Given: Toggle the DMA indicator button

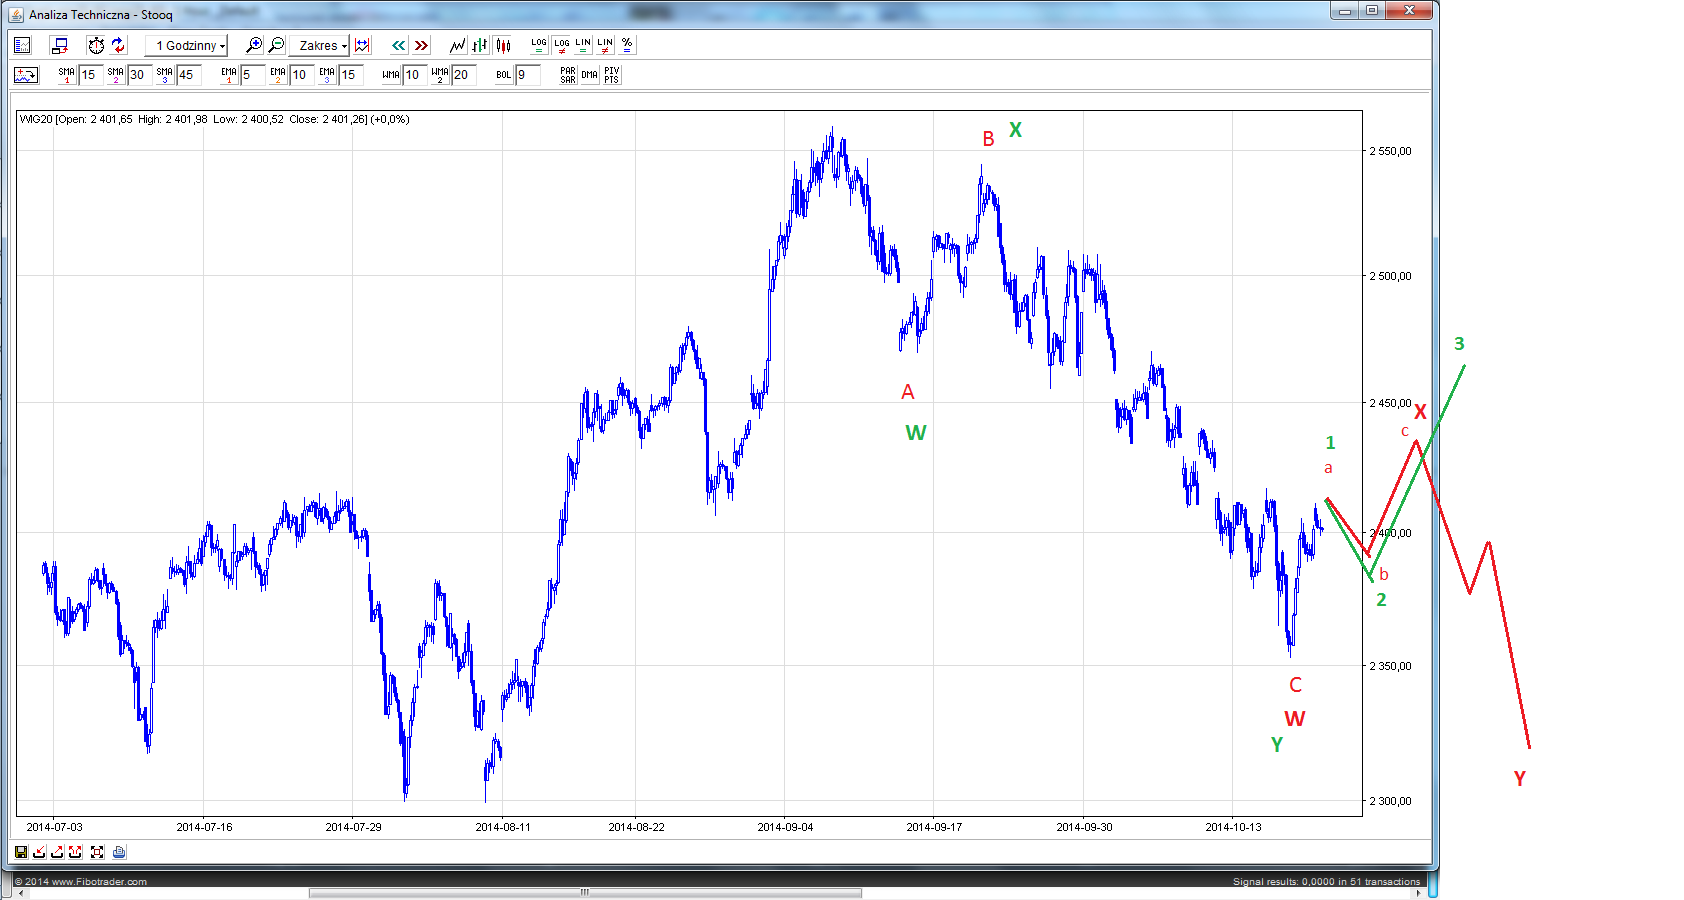Looking at the screenshot, I should pos(590,75).
